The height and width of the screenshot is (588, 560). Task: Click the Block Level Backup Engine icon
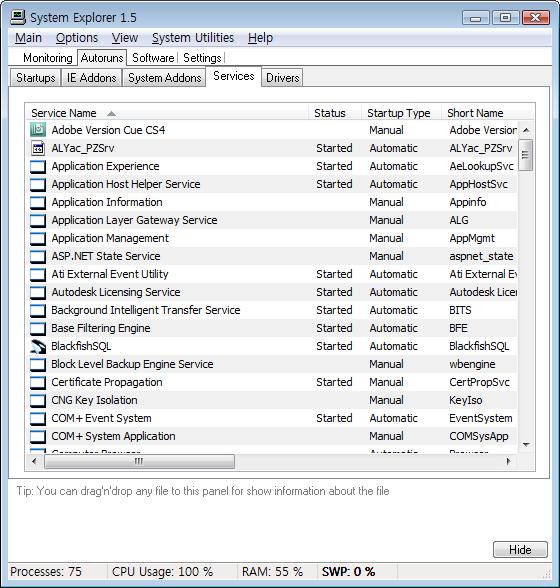click(38, 364)
